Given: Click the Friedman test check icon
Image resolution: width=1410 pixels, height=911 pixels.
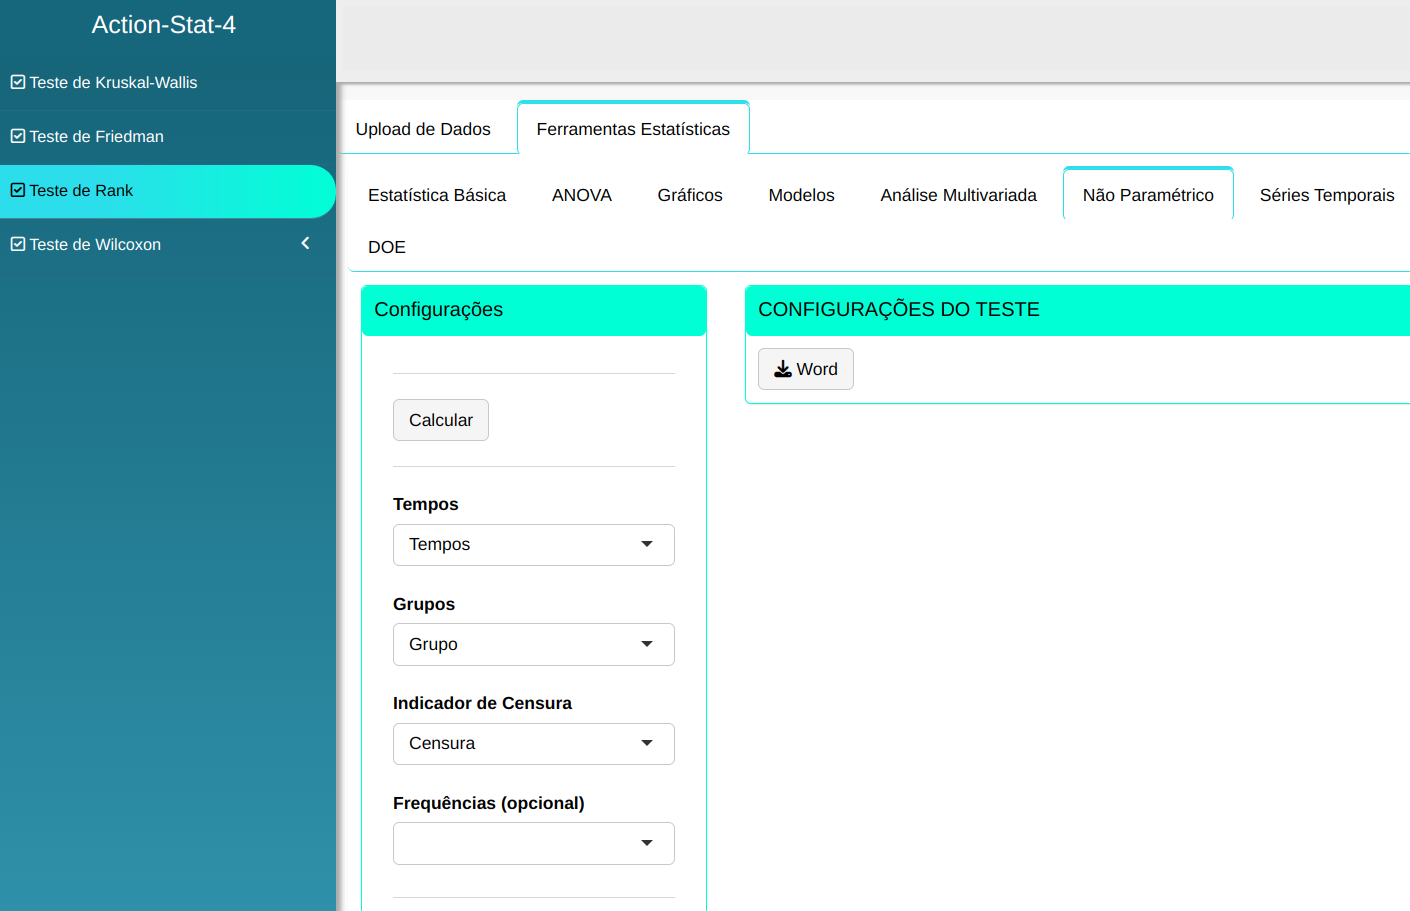Looking at the screenshot, I should (x=18, y=136).
